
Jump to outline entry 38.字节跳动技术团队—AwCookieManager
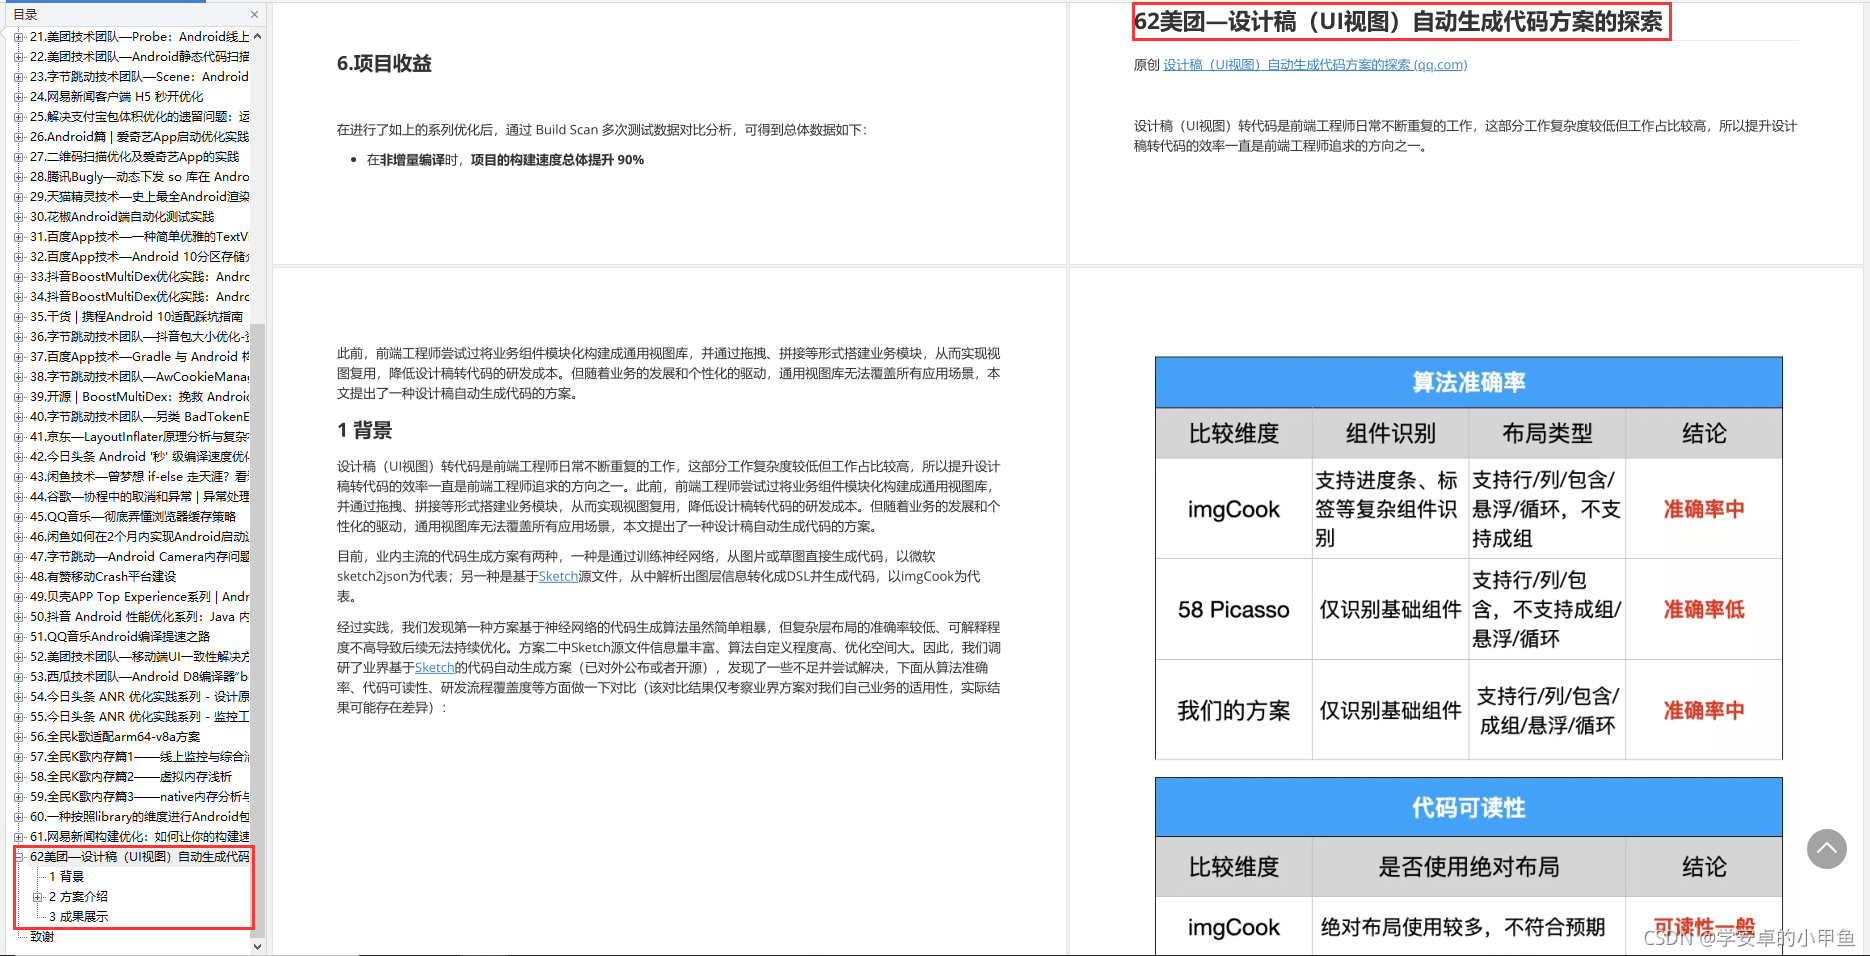(139, 377)
